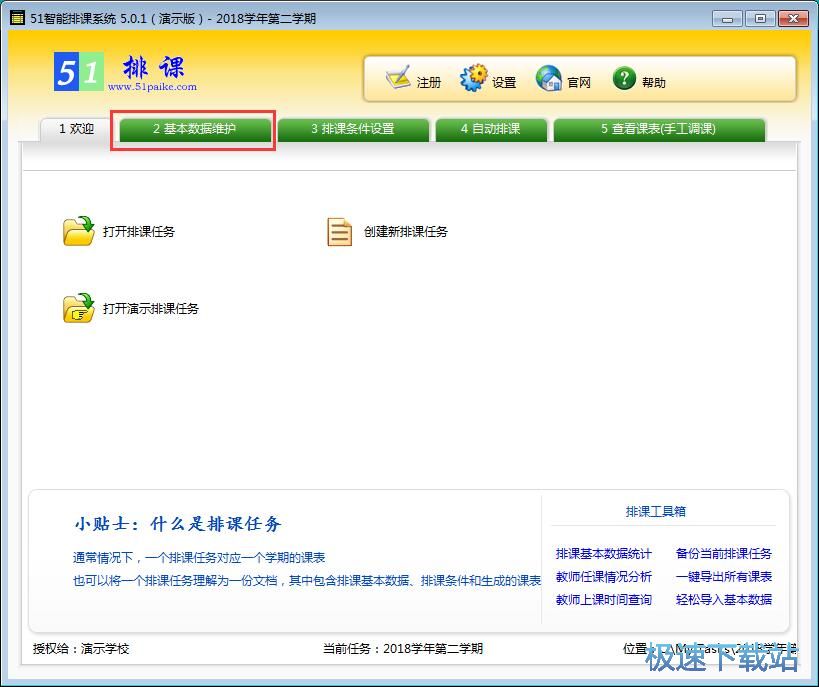
Task: Open 设置 via the gear icon
Action: (x=474, y=78)
